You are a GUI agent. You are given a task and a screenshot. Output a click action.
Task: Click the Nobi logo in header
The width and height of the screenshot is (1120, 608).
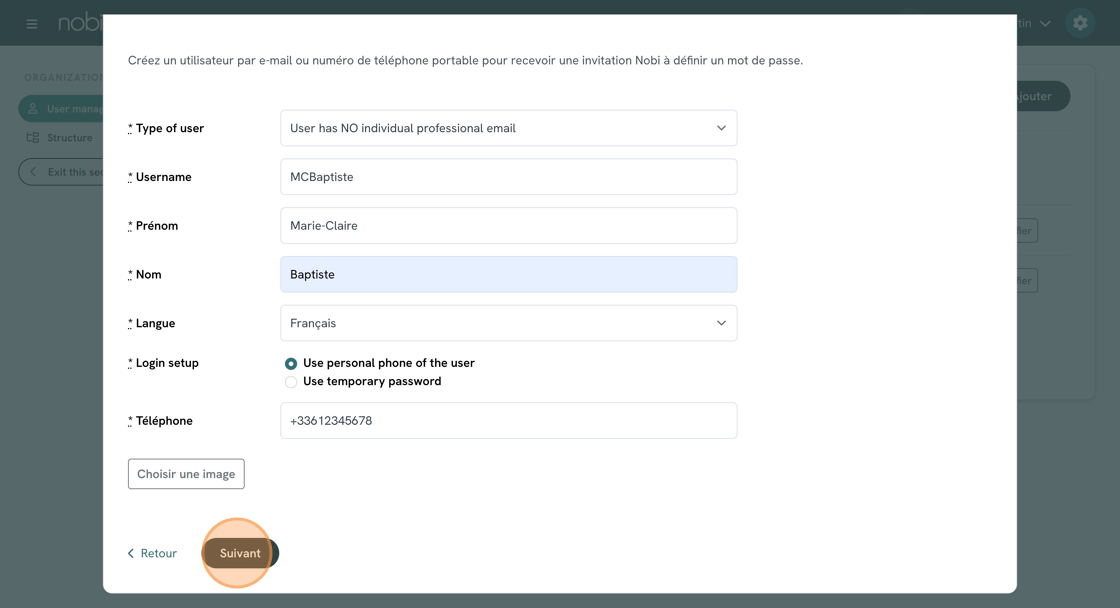[80, 23]
